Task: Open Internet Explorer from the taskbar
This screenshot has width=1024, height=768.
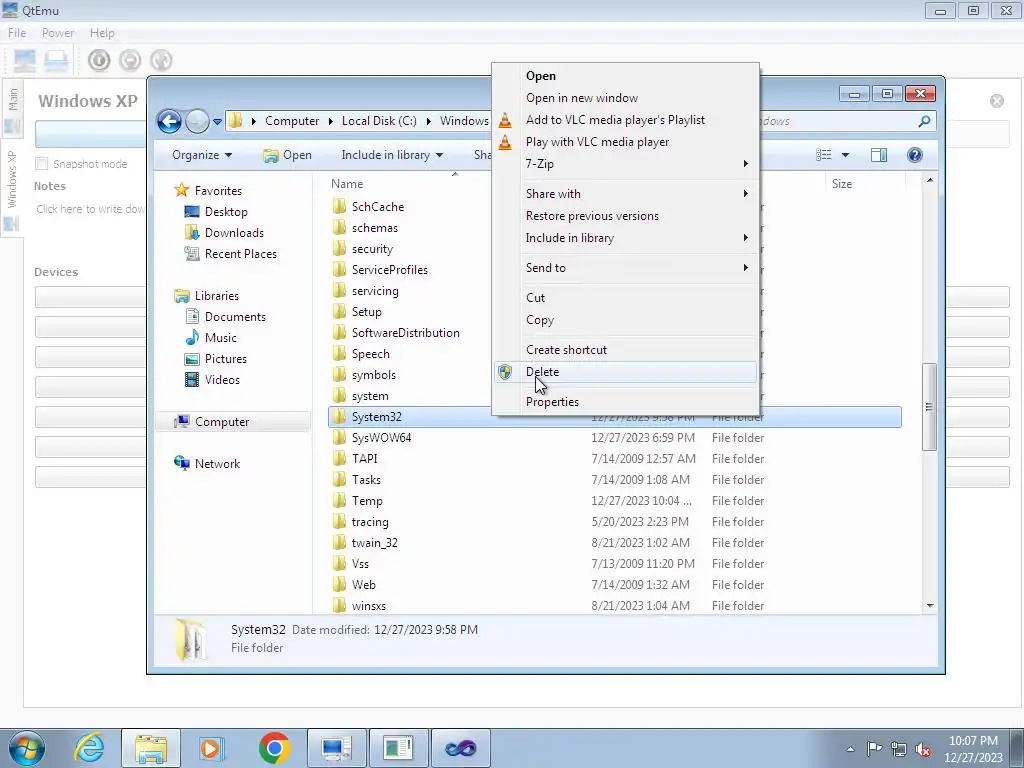Action: click(89, 748)
